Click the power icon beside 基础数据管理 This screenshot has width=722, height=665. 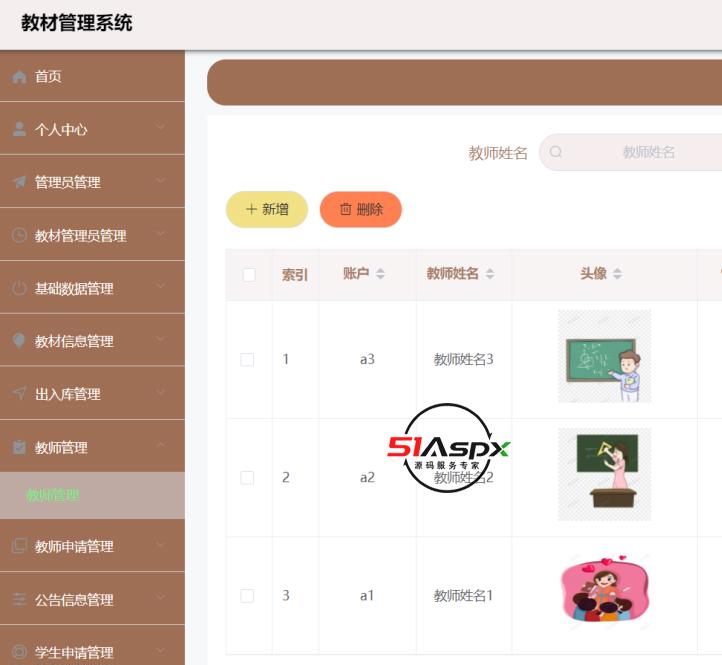pyautogui.click(x=19, y=288)
